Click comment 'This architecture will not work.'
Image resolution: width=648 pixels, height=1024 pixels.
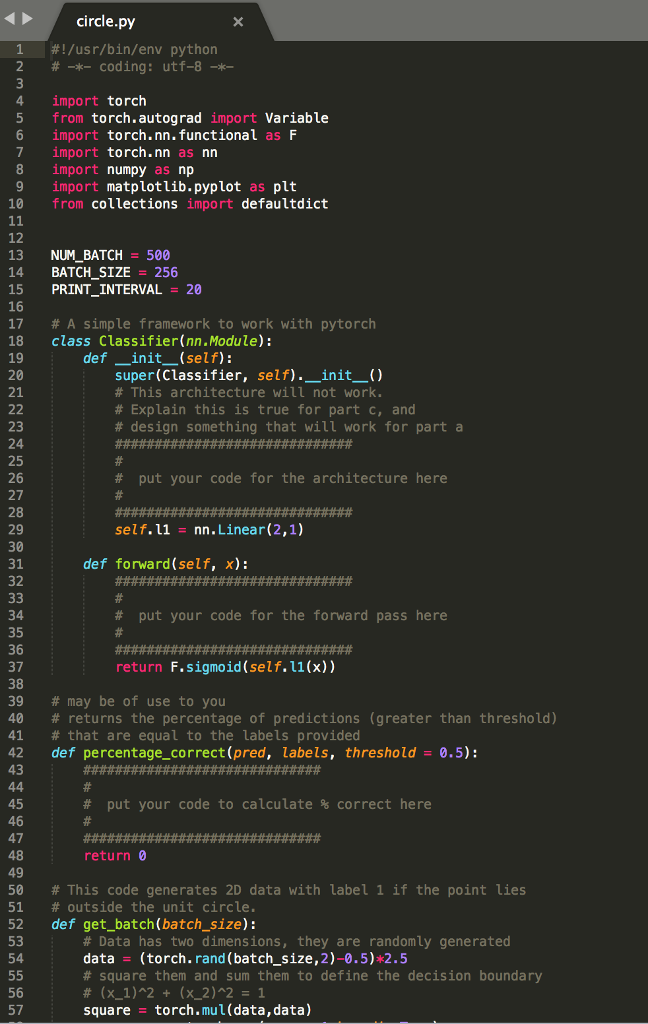(249, 392)
